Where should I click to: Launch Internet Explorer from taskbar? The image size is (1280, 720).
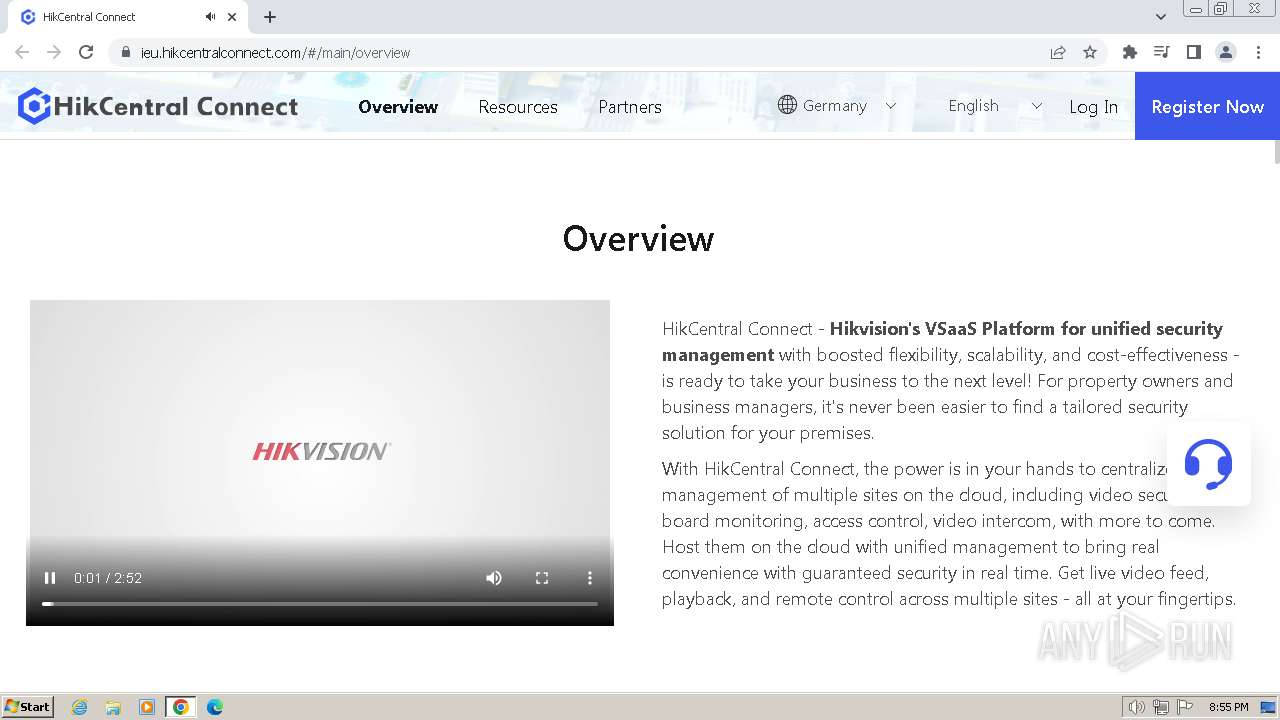point(80,707)
